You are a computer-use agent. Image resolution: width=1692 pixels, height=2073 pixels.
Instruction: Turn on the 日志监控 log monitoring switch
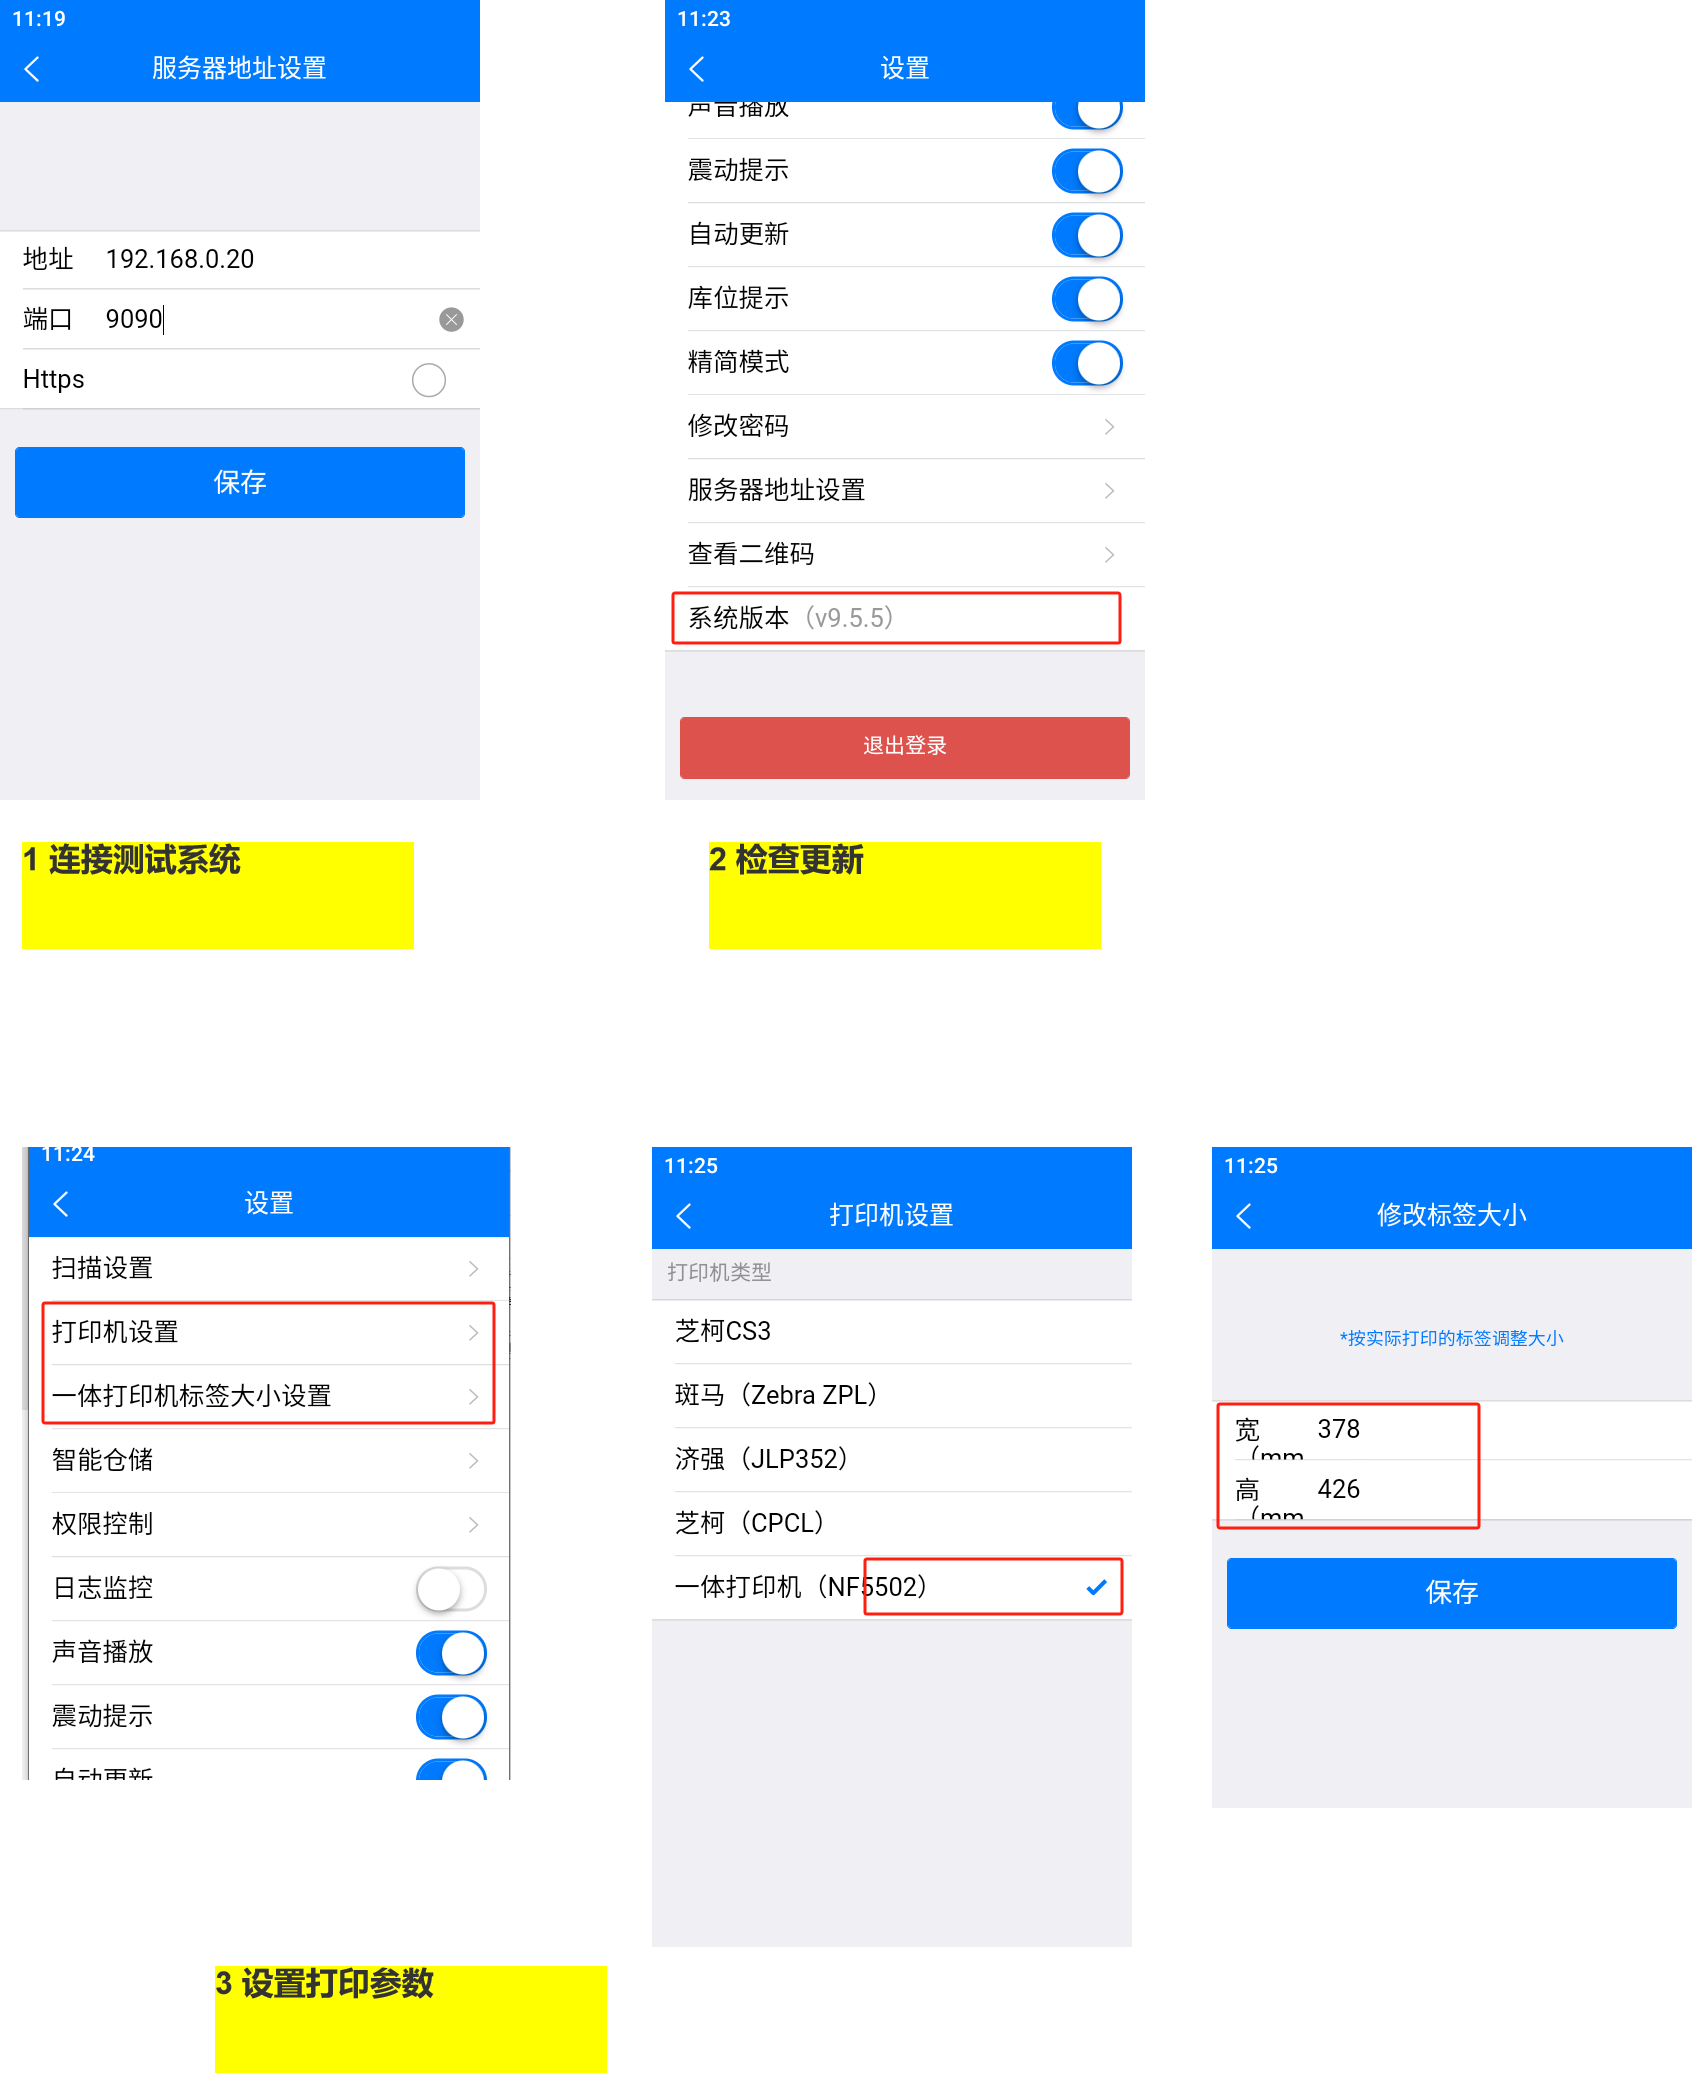pos(451,1589)
